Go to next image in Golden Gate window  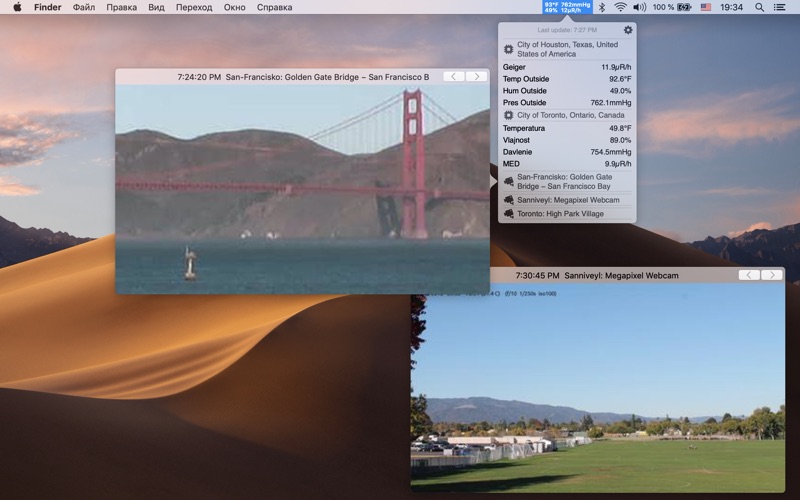click(x=476, y=77)
